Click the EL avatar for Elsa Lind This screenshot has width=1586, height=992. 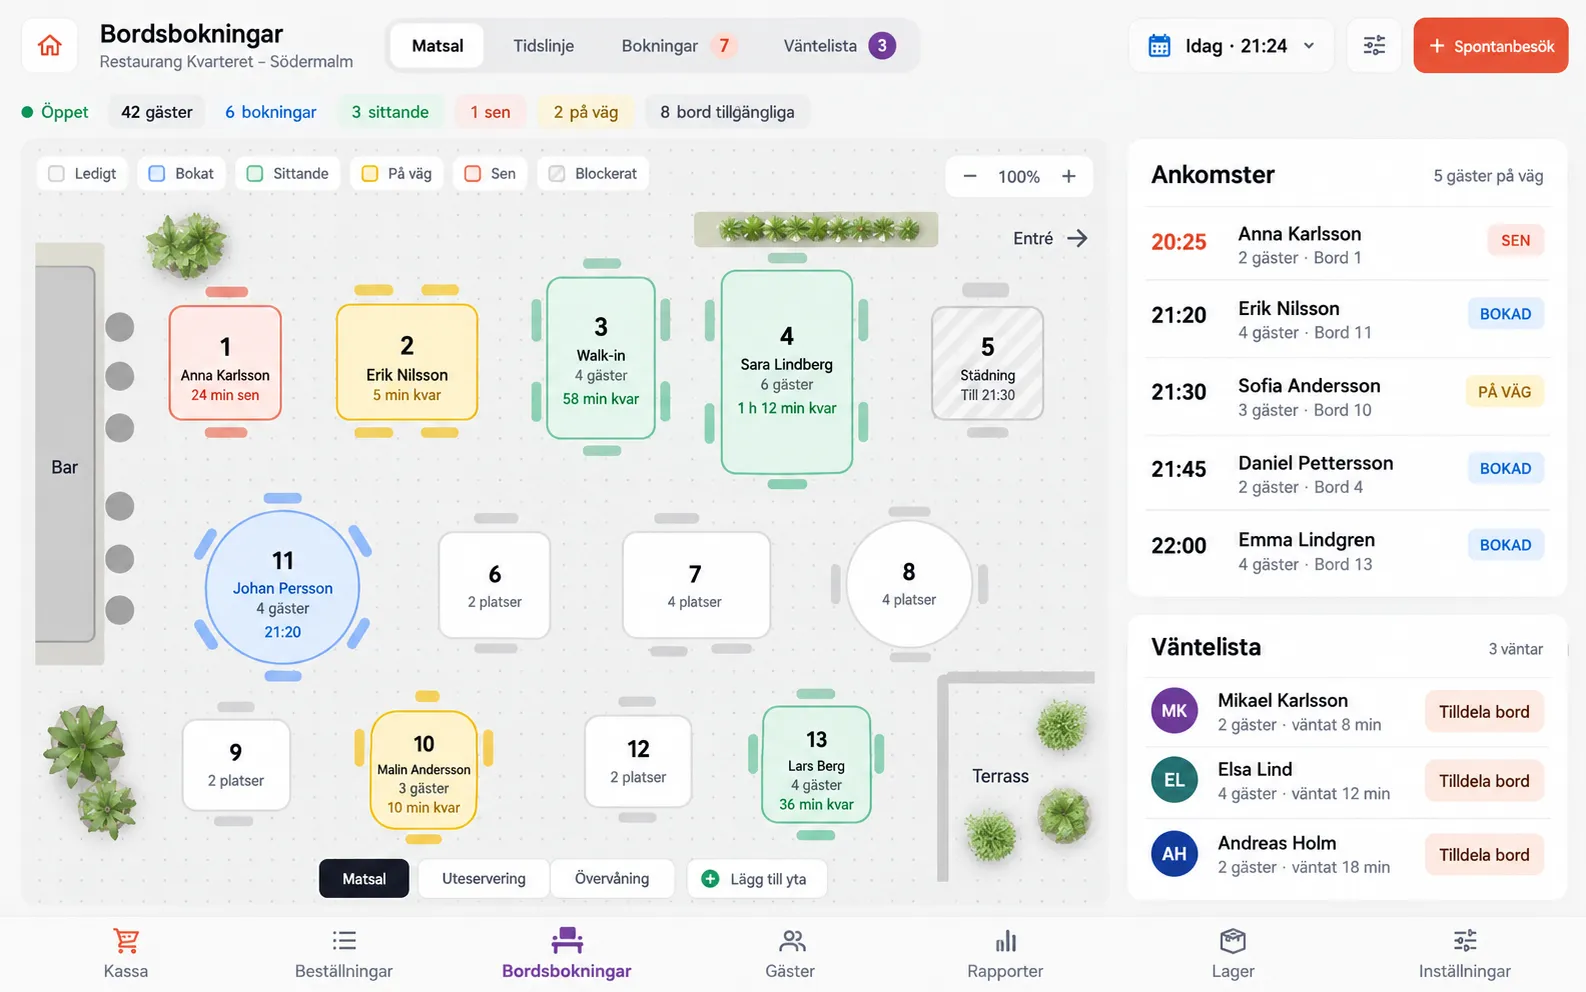(x=1174, y=780)
